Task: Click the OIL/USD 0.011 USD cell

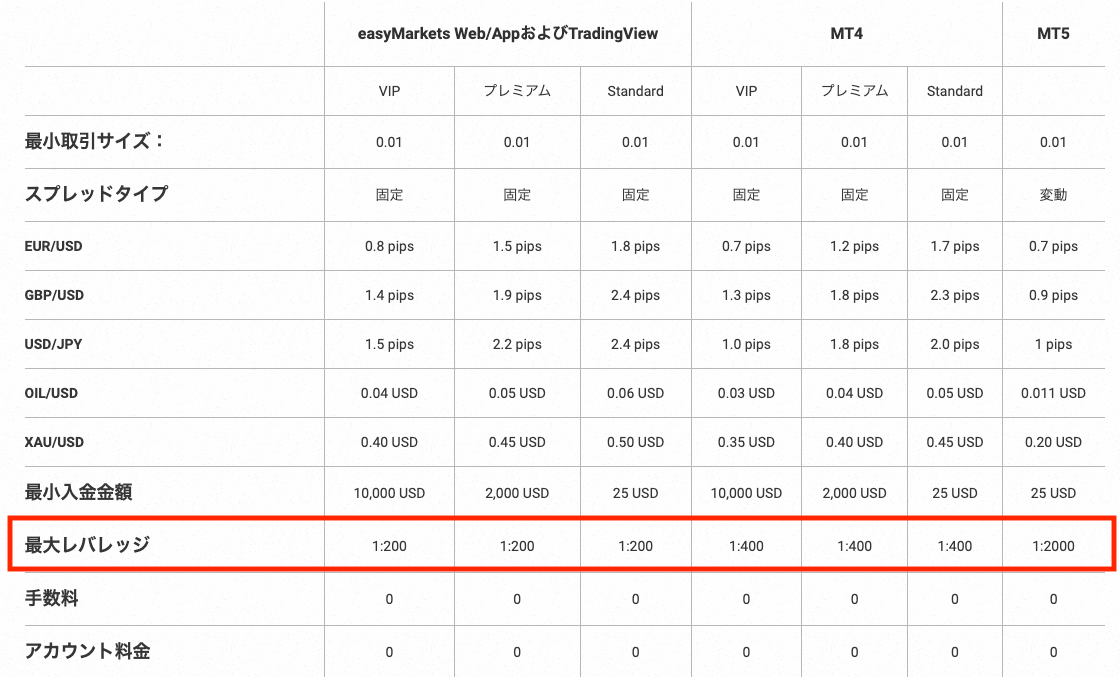Action: coord(1053,393)
